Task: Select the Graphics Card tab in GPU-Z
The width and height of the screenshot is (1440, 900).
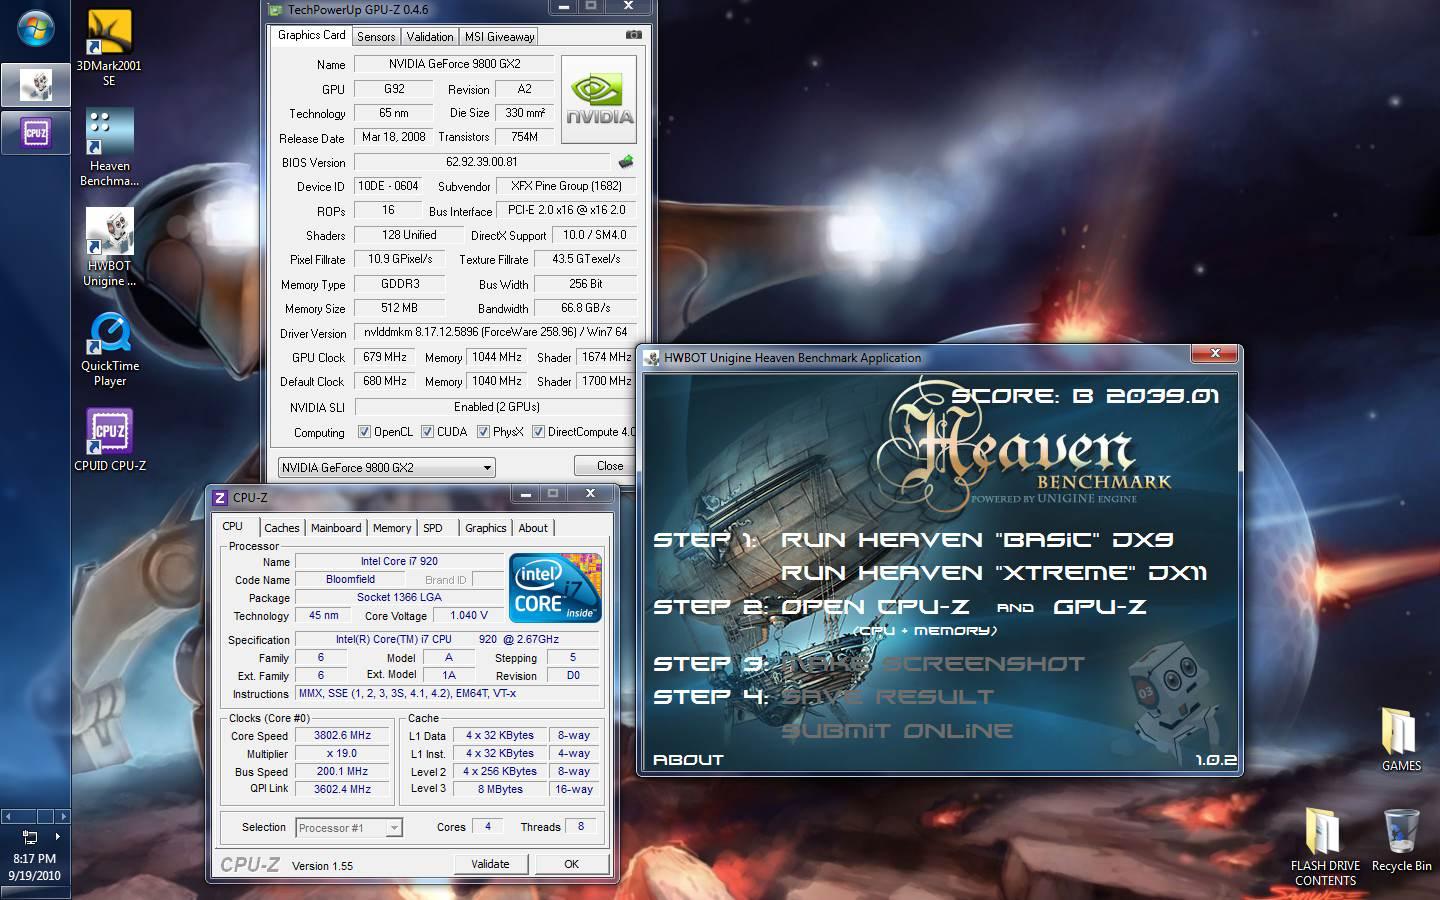Action: point(311,35)
